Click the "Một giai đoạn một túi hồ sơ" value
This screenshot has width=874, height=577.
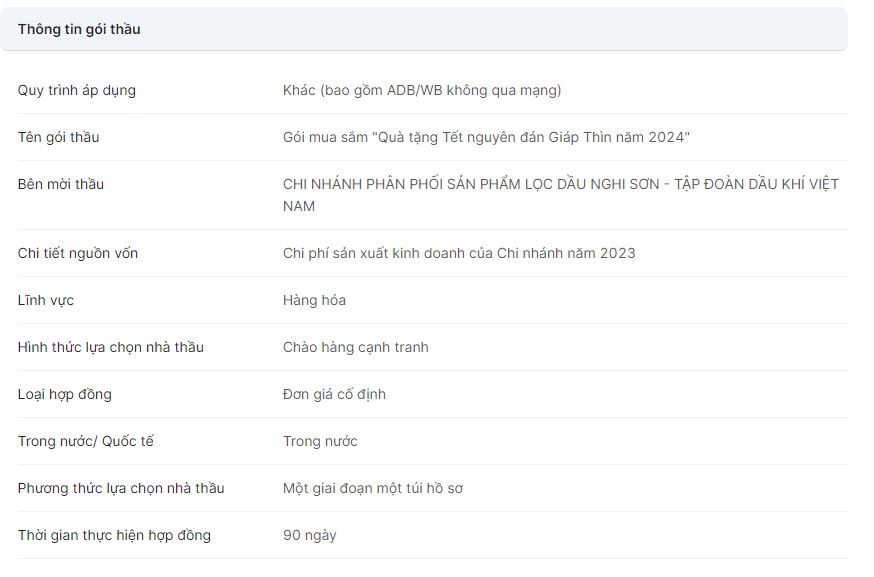pos(372,488)
